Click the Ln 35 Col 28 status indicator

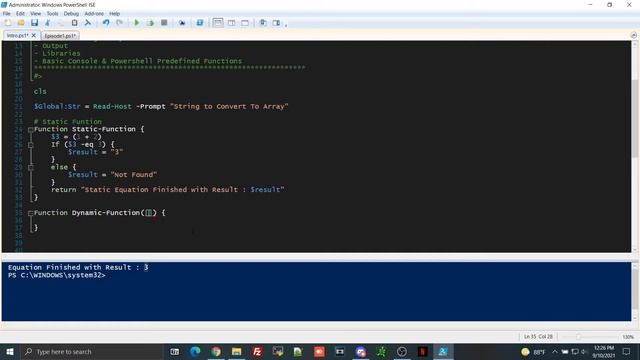[x=538, y=337]
